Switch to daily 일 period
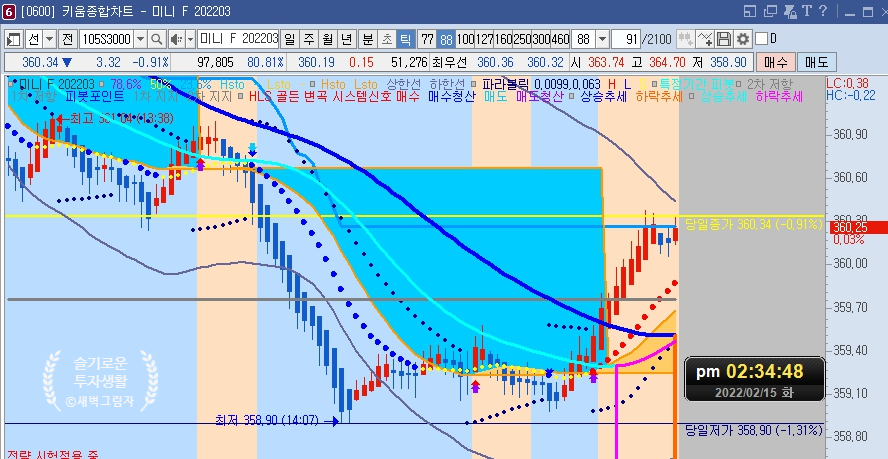 click(x=289, y=39)
